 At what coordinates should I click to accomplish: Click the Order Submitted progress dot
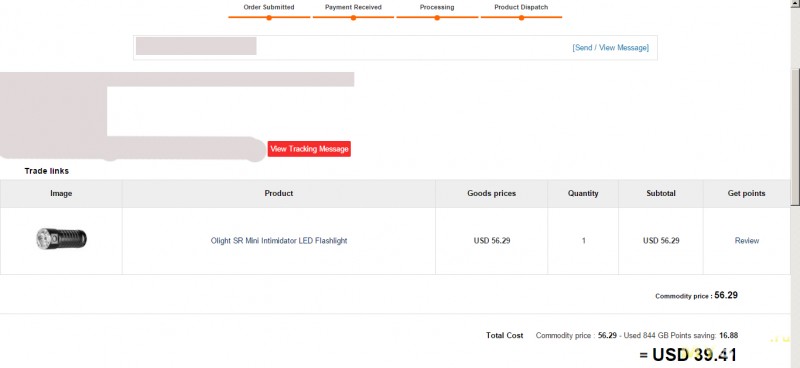click(x=269, y=18)
